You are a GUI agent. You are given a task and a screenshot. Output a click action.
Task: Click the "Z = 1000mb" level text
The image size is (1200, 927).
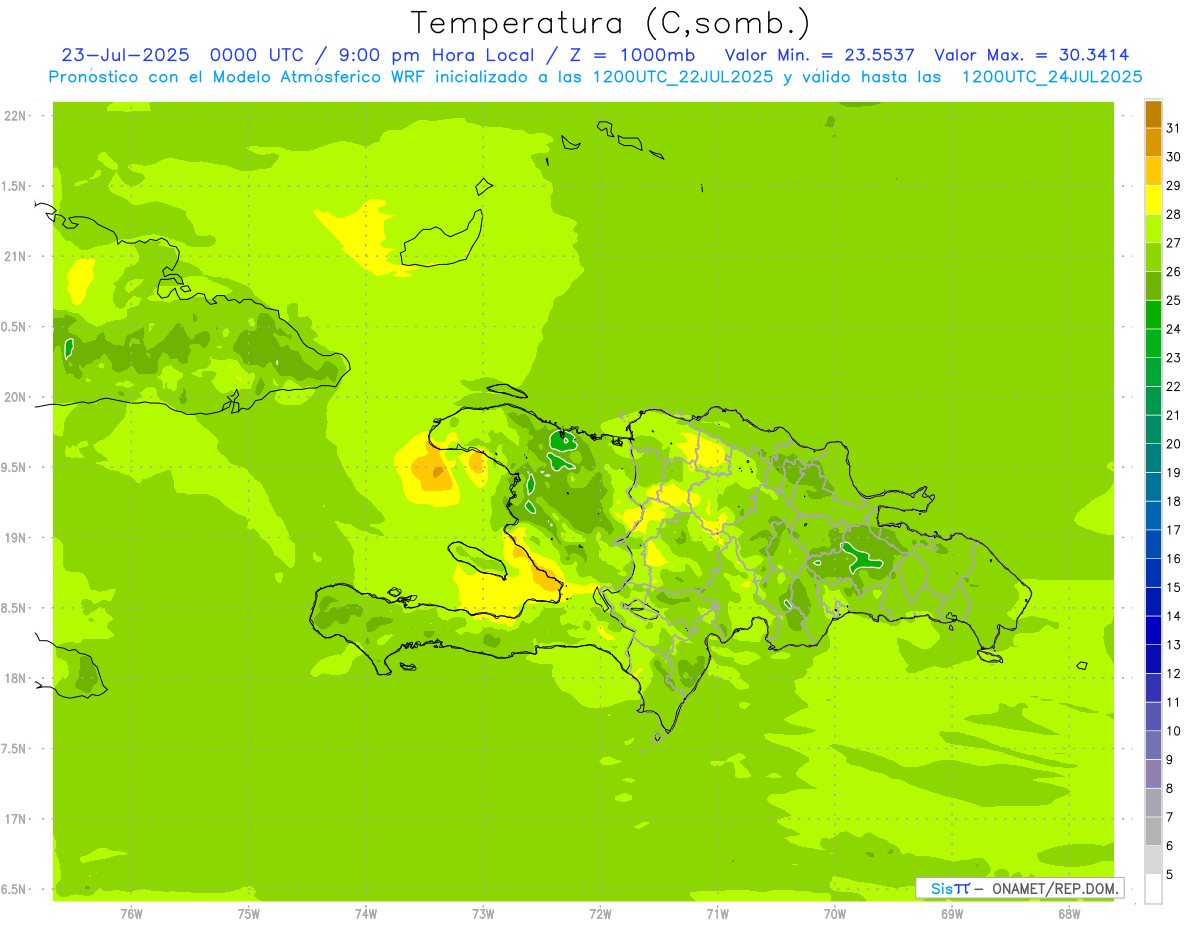pyautogui.click(x=633, y=55)
